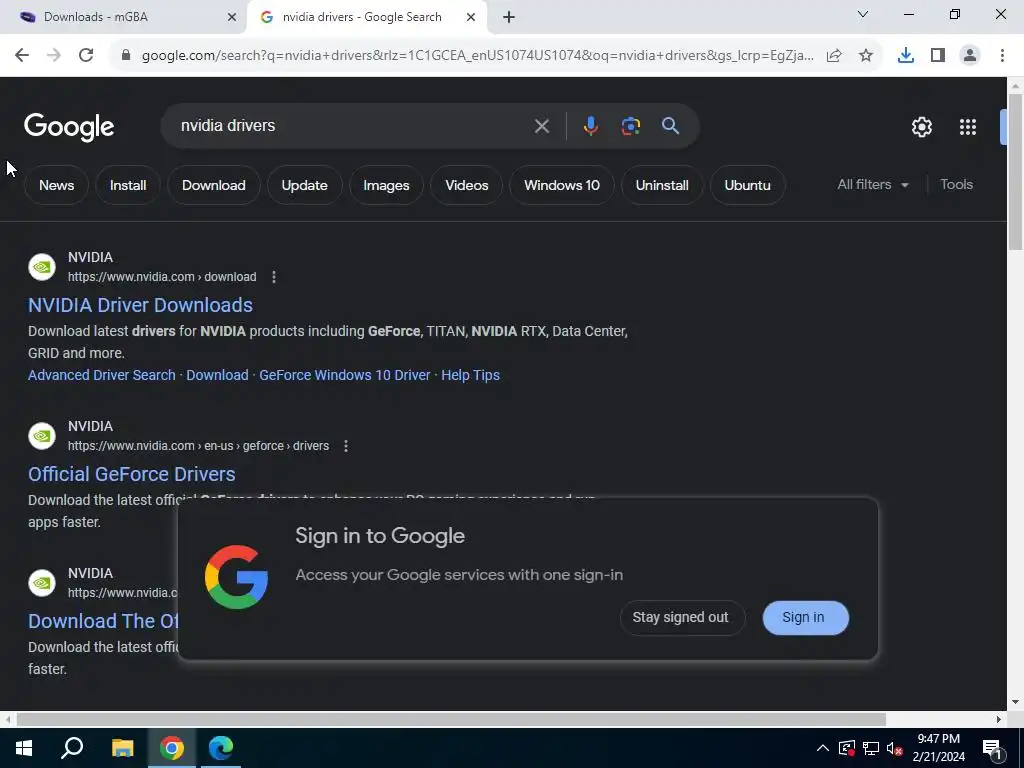Open the Windows Start menu
Screen dimensions: 1024x768
click(x=24, y=748)
